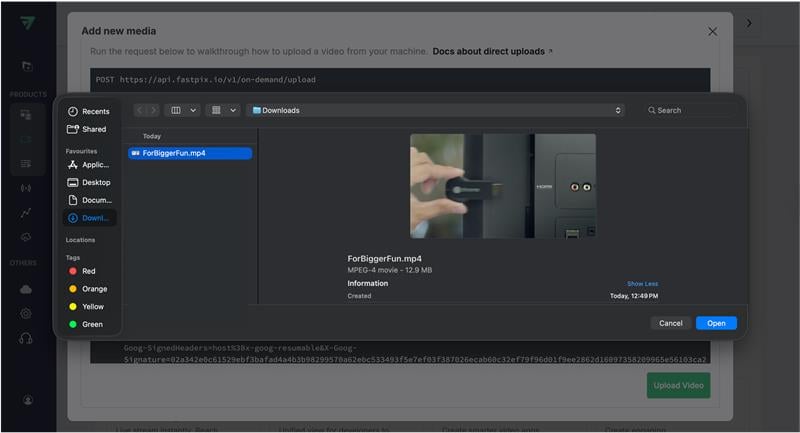This screenshot has height=433, width=800.
Task: Click the headset support icon
Action: [26, 338]
